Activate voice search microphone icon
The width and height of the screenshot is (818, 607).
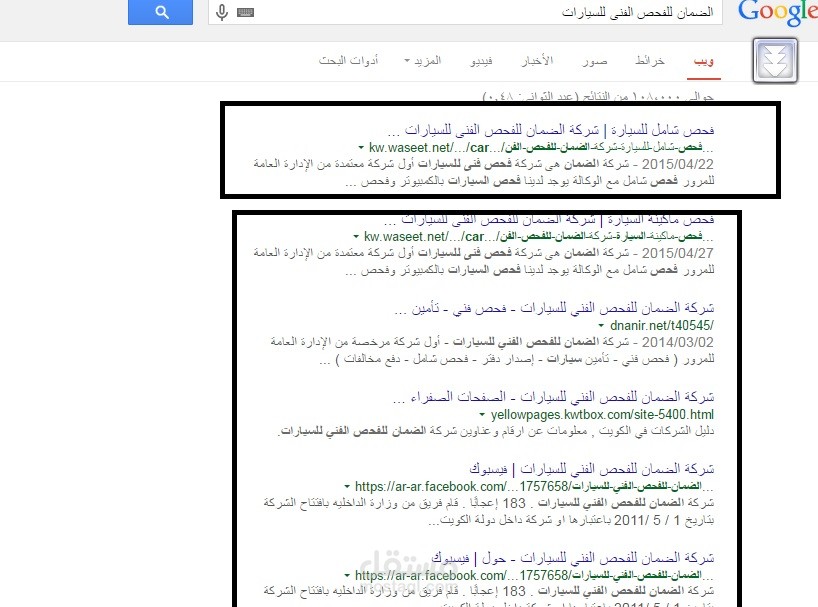pos(222,12)
